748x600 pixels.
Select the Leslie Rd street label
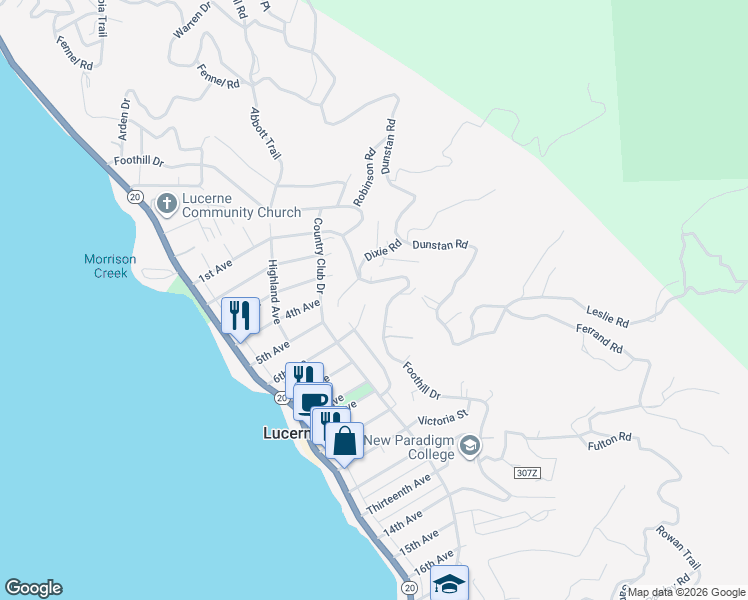pyautogui.click(x=607, y=317)
